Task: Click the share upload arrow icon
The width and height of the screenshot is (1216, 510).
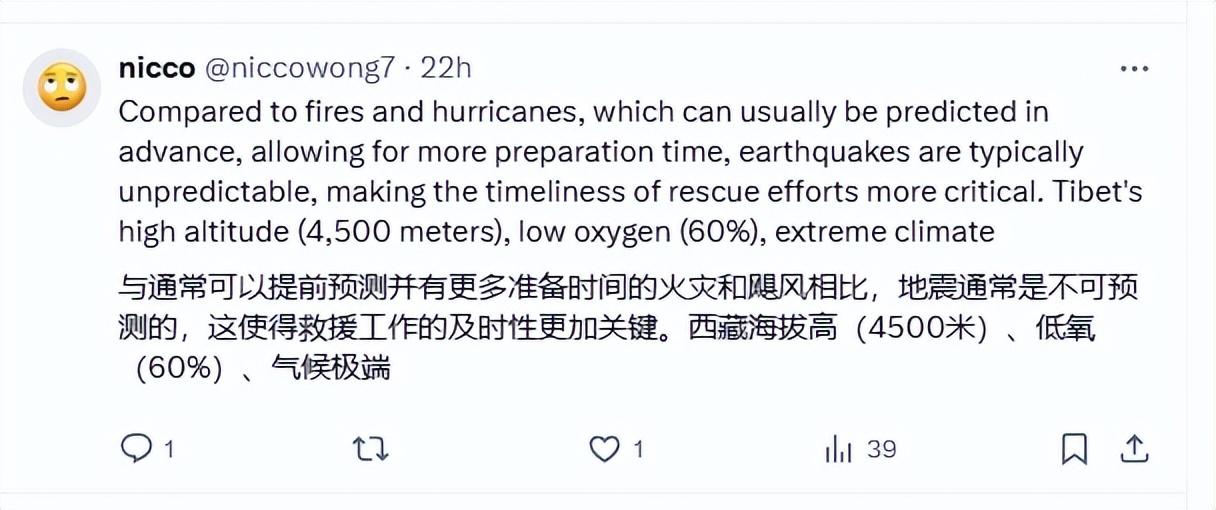Action: pyautogui.click(x=1134, y=449)
